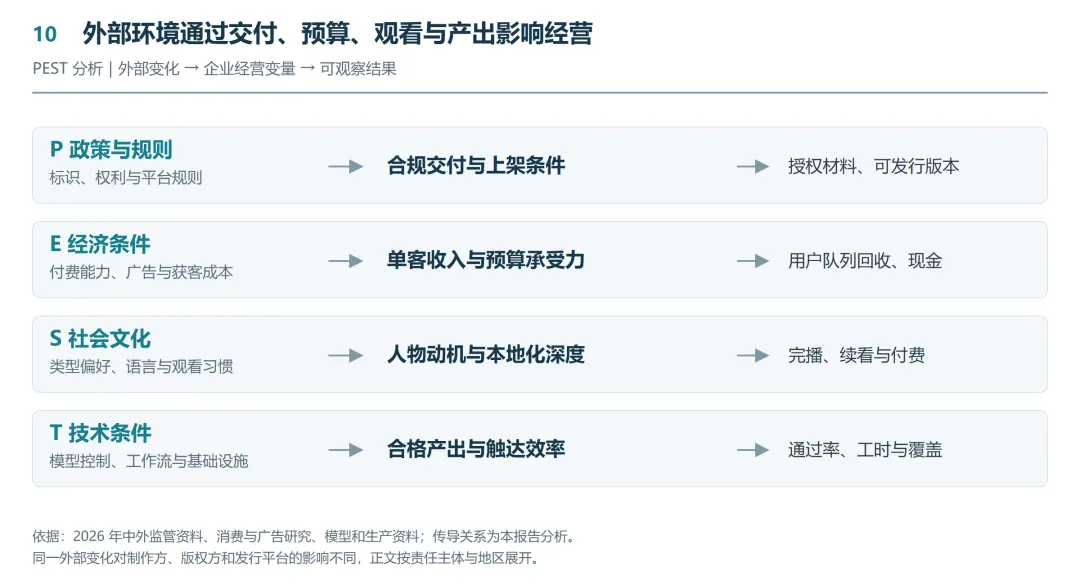Click the slide title 外部环境通过交付、预算
The height and width of the screenshot is (585, 1080).
tap(338, 33)
